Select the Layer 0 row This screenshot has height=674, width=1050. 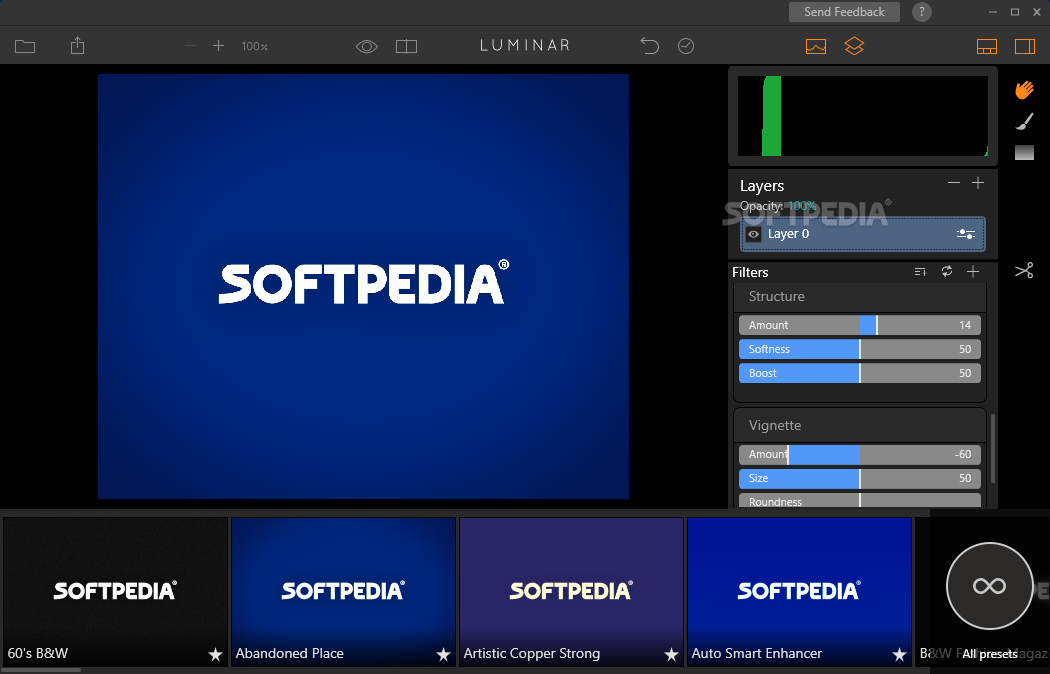click(x=862, y=234)
